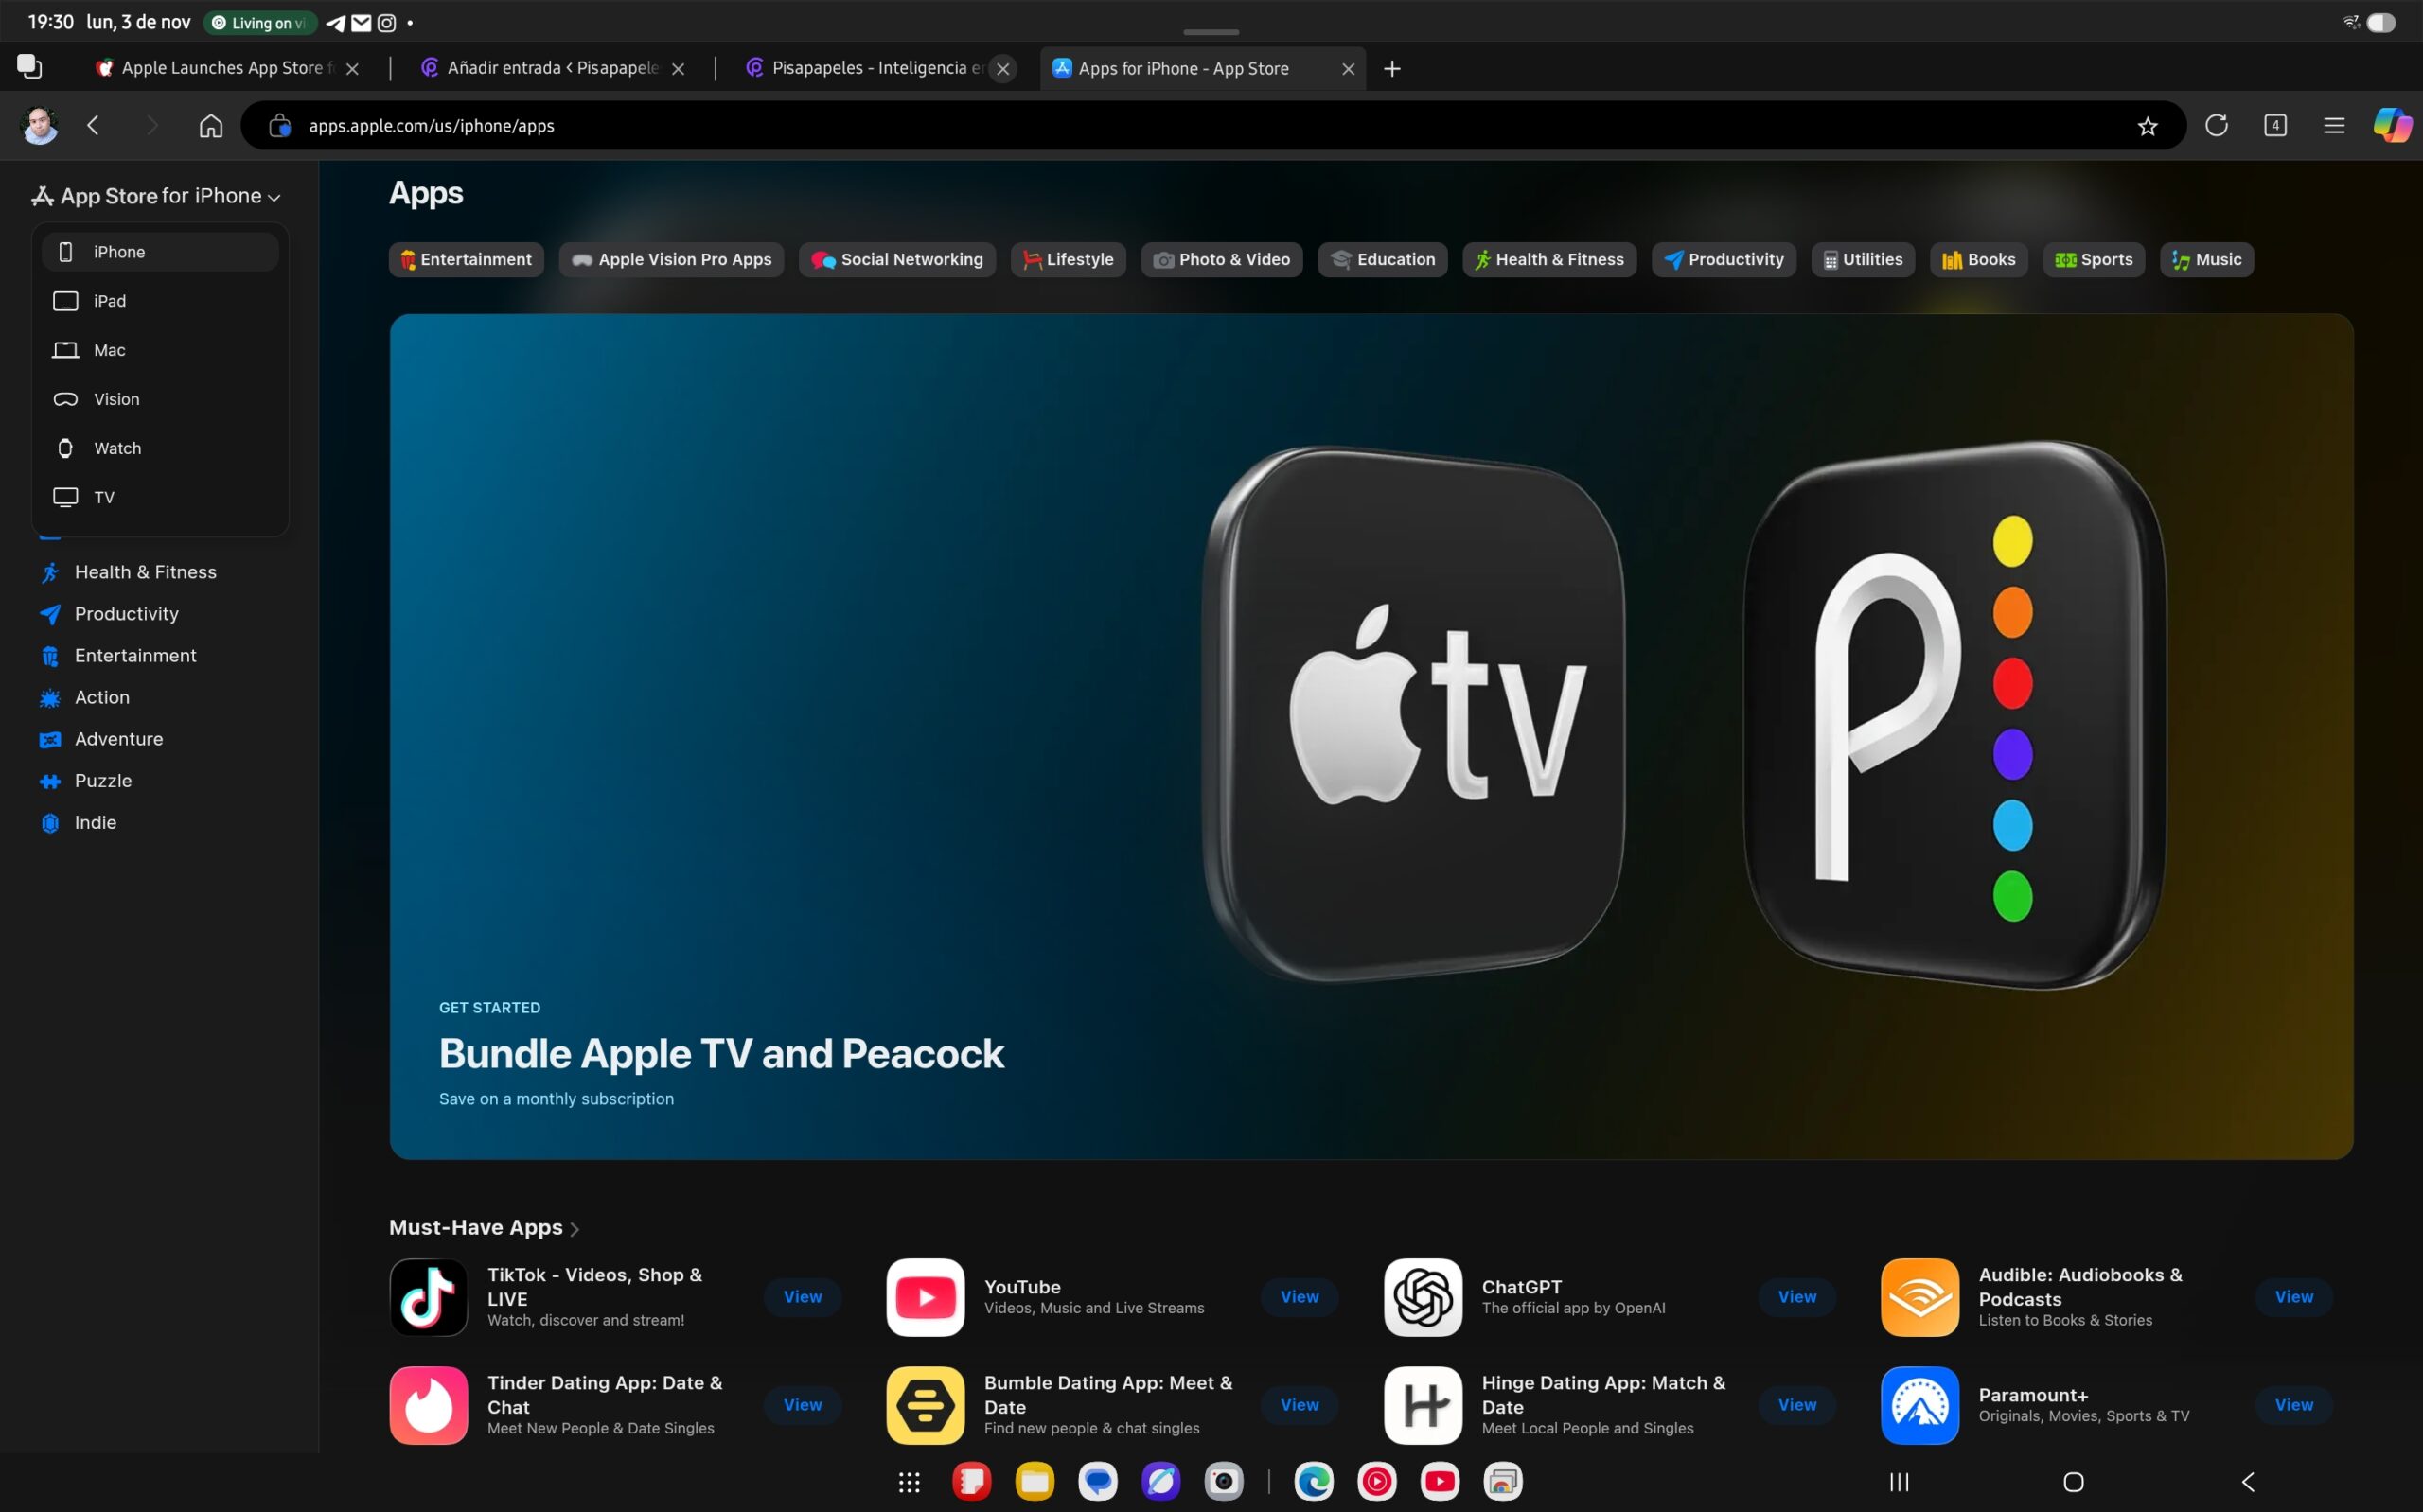Launch YouTube from the bottom dock
This screenshot has height=1512, width=2423.
click(1439, 1481)
